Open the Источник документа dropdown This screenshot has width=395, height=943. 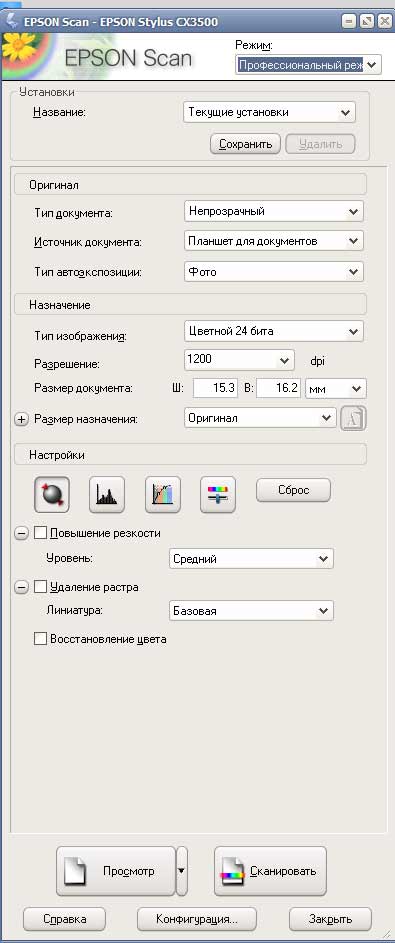click(274, 242)
